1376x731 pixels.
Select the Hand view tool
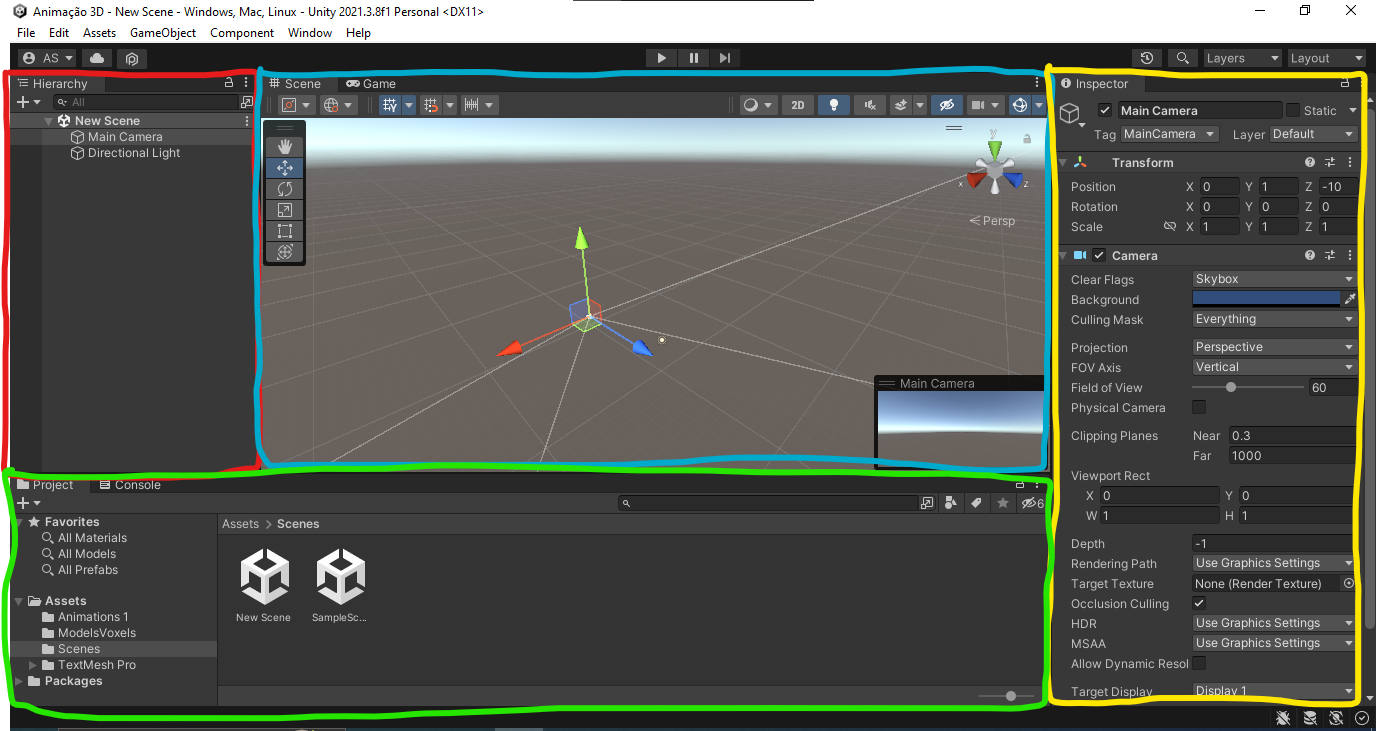click(285, 147)
